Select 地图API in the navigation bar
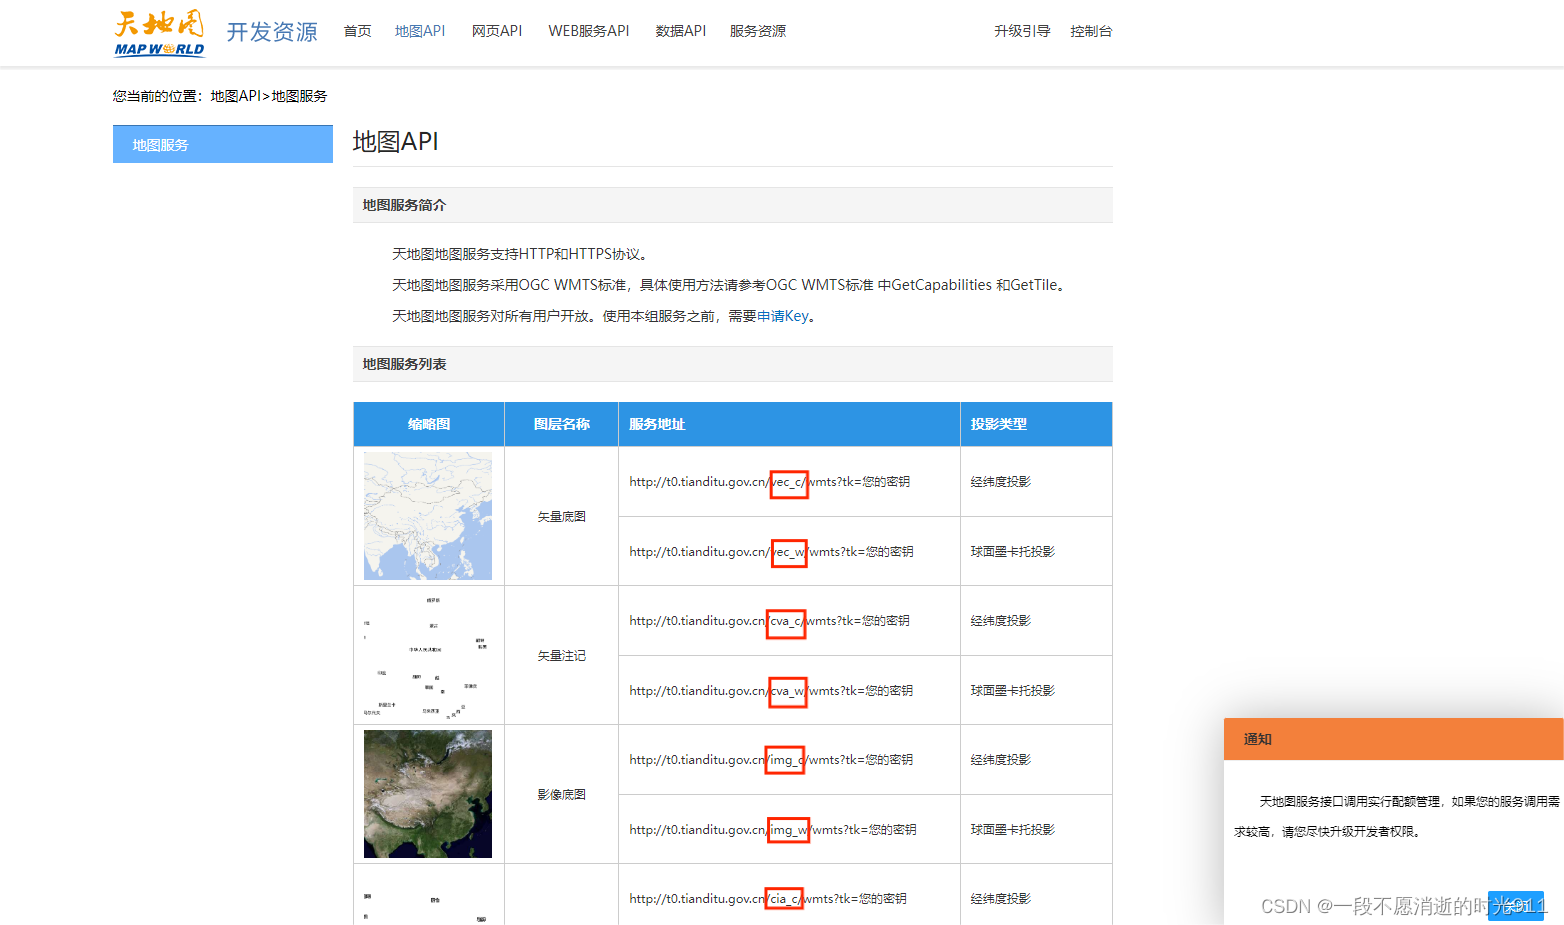The height and width of the screenshot is (925, 1564). [420, 31]
